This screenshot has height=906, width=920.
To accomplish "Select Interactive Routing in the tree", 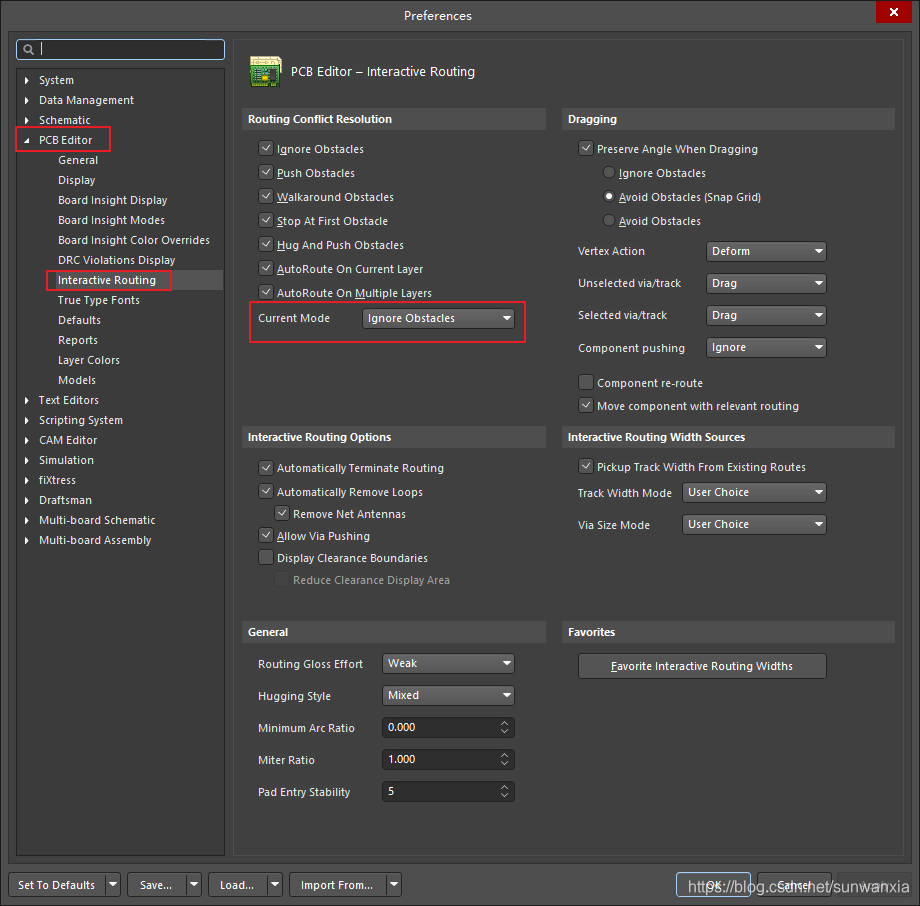I will pos(107,280).
